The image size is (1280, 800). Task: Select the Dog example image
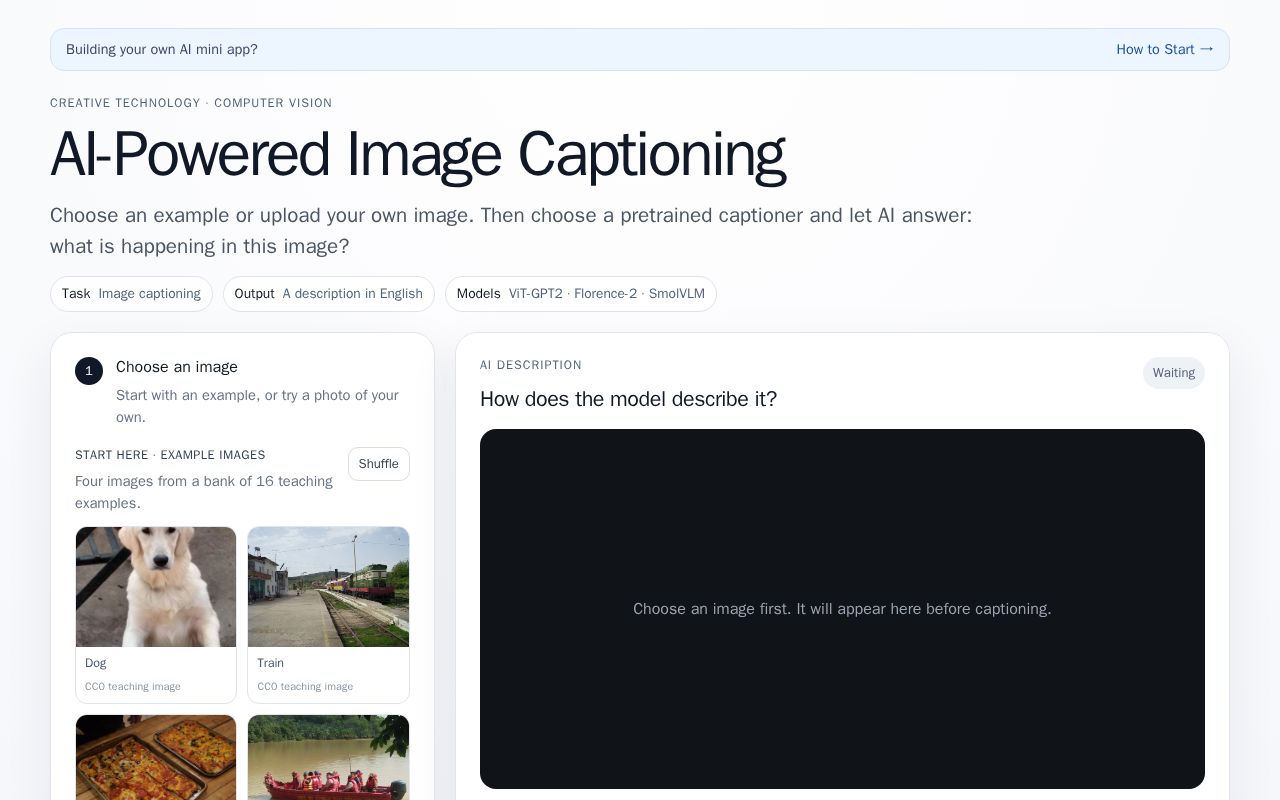click(x=156, y=615)
